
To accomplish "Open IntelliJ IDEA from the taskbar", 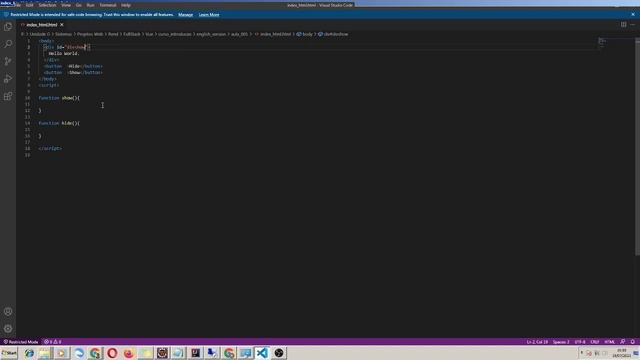I will point(196,353).
